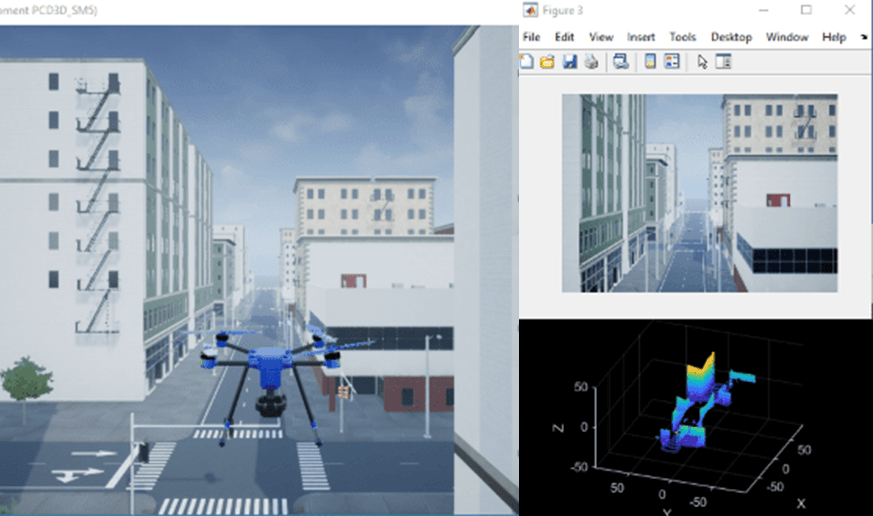The width and height of the screenshot is (873, 516).
Task: Click the Help menu
Action: 834,37
